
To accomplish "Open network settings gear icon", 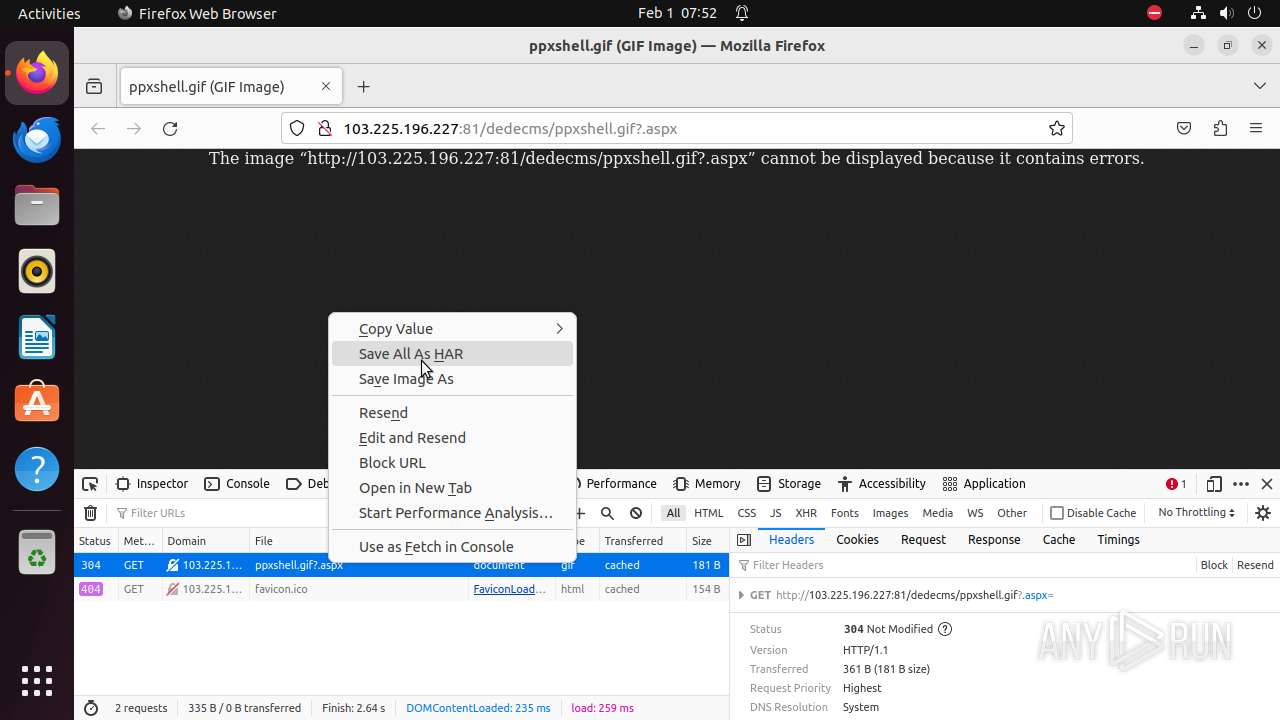I will (1263, 513).
